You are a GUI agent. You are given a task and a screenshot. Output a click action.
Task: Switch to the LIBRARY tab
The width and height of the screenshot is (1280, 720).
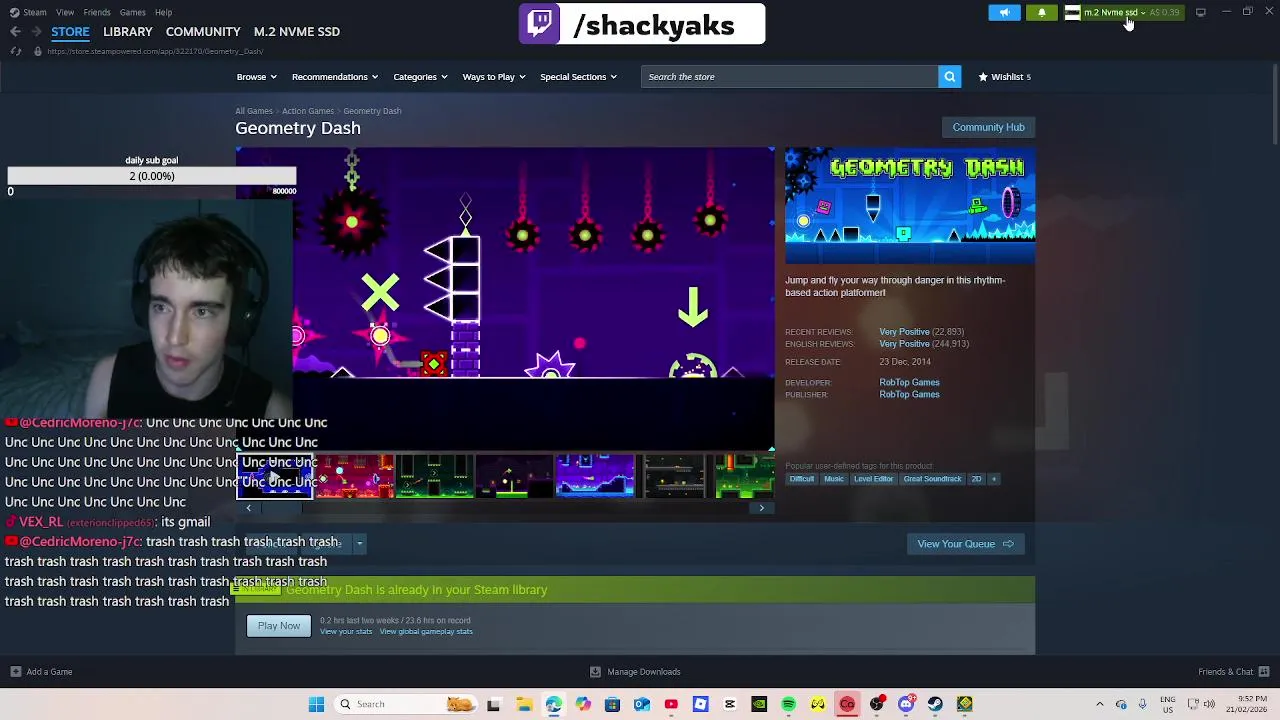128,32
